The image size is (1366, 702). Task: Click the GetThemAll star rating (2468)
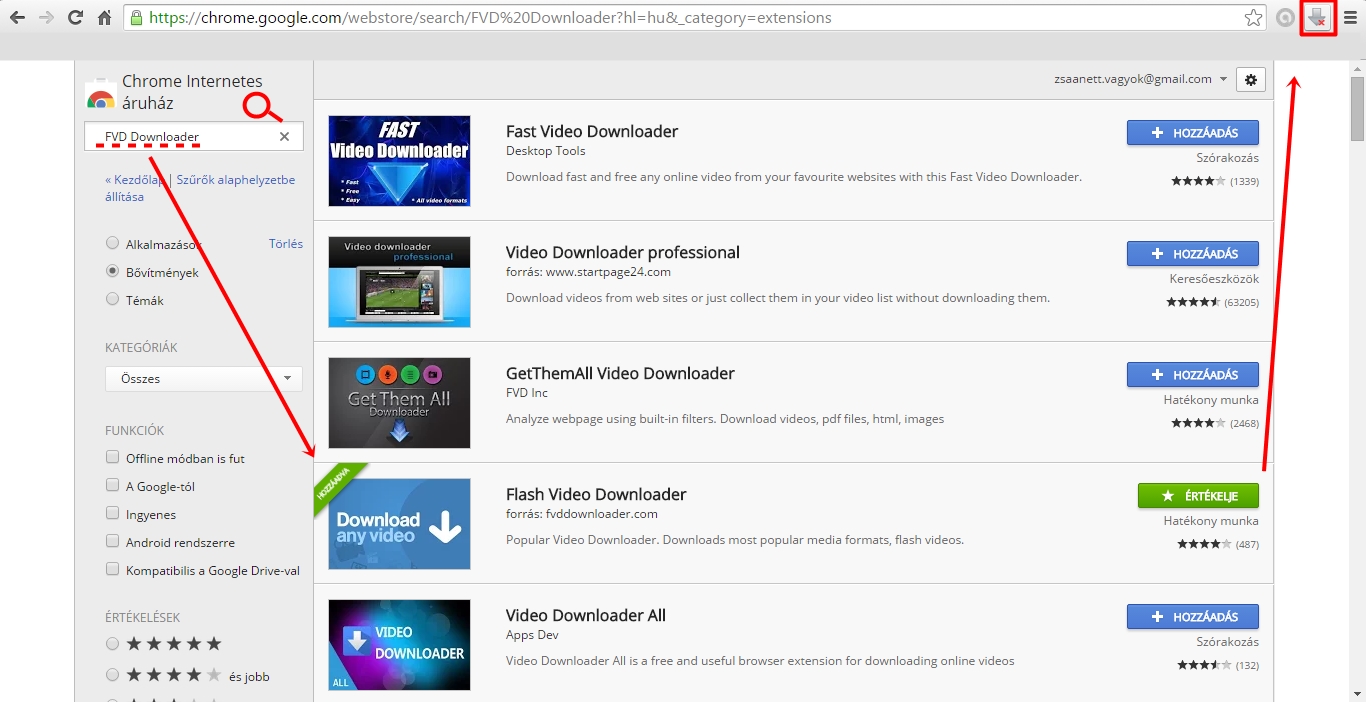pyautogui.click(x=1215, y=423)
